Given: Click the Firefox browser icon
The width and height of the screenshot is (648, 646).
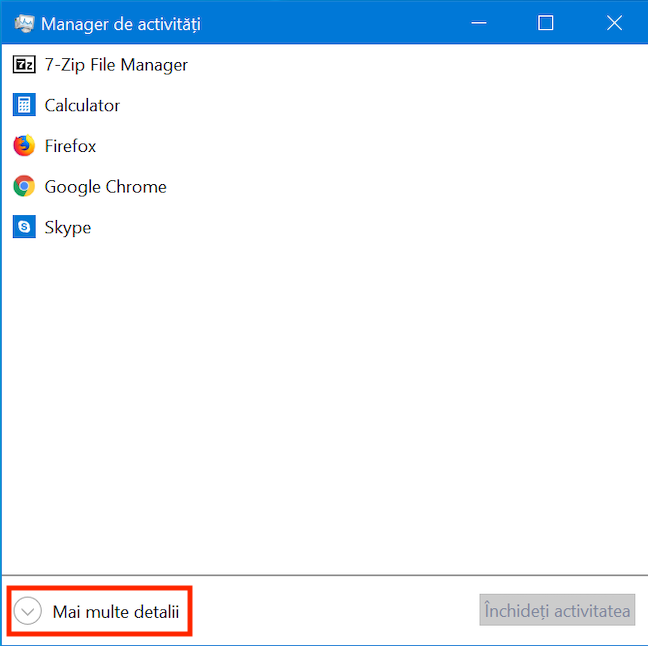Looking at the screenshot, I should point(24,145).
